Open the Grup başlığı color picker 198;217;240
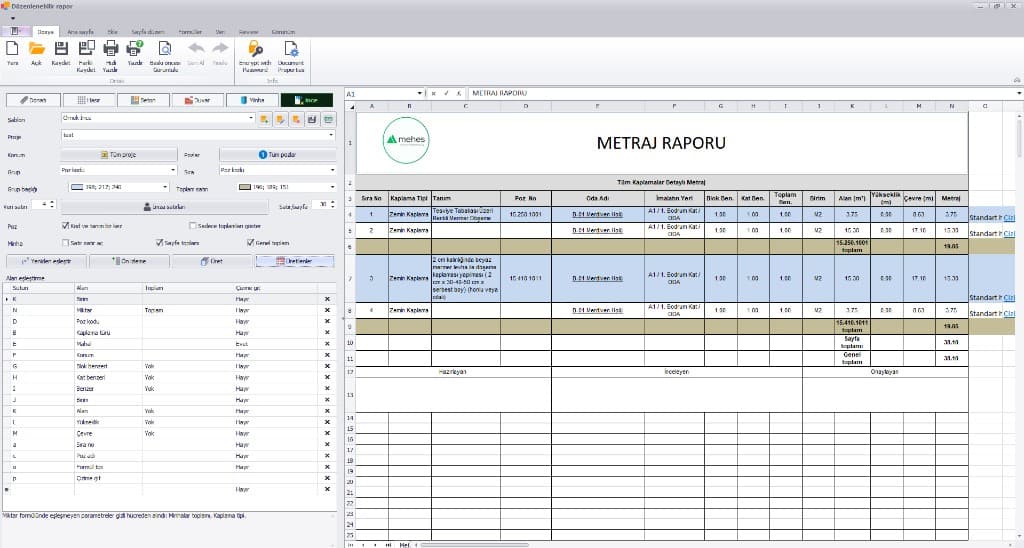The image size is (1024, 548). [x=119, y=187]
